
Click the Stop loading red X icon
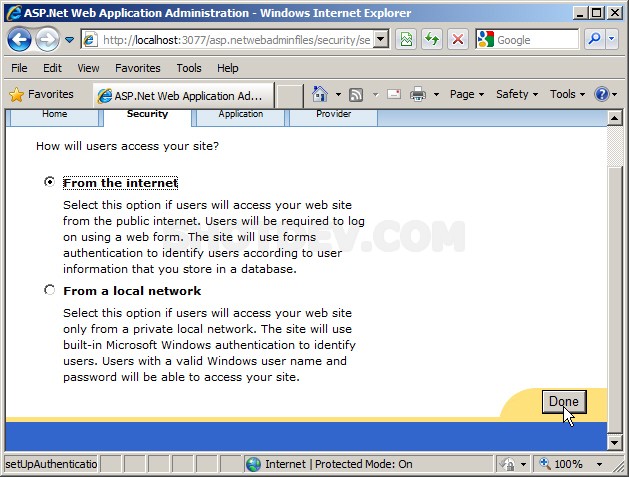pos(458,40)
